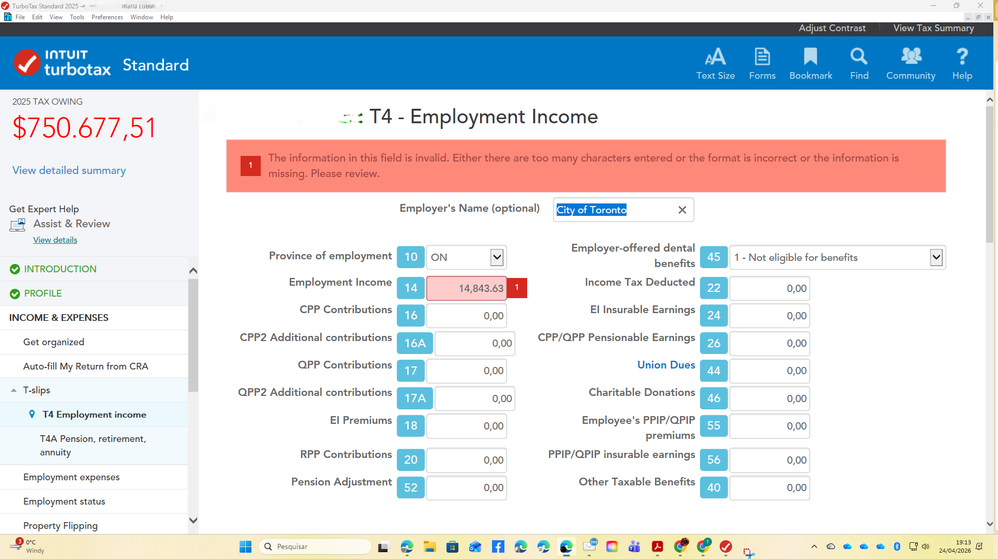This screenshot has height=559, width=998.
Task: Click the Windows Start button in taskbar
Action: (x=245, y=547)
